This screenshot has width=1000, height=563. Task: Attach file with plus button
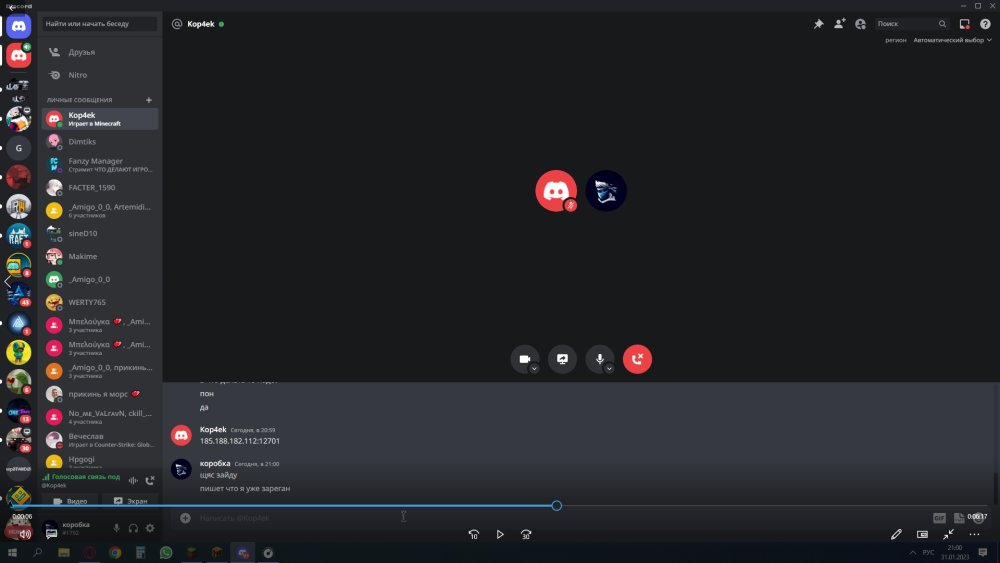pyautogui.click(x=185, y=518)
